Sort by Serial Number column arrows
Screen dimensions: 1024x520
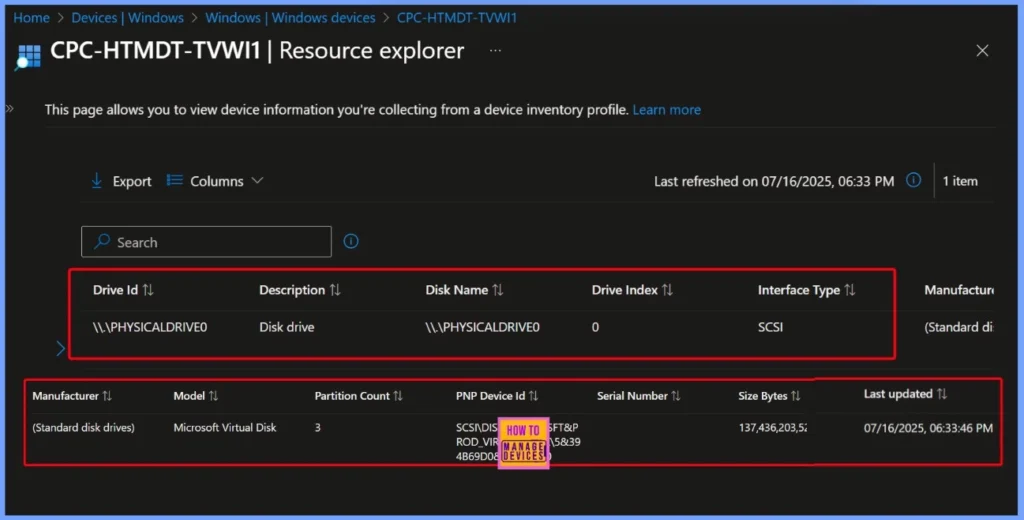[x=676, y=396]
